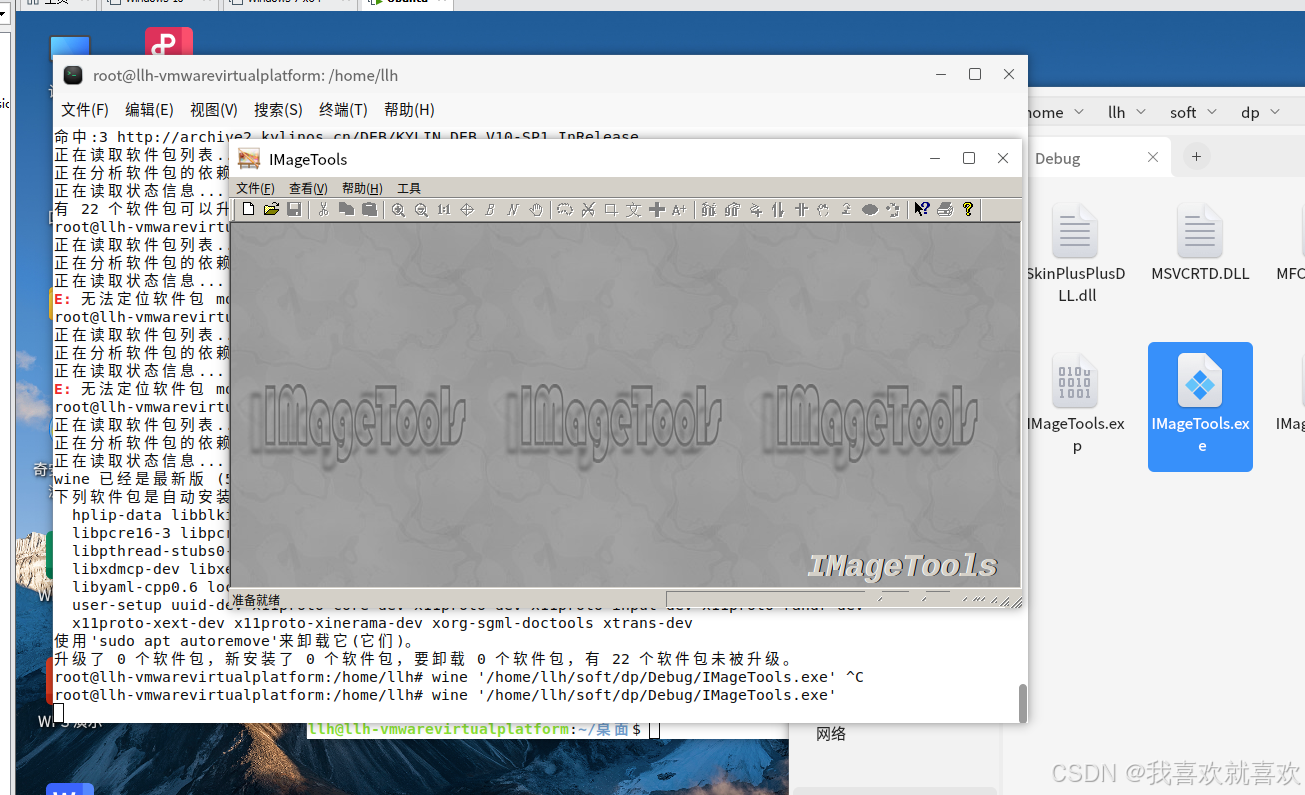
Task: Click the terminal window vertical scrollbar
Action: (x=1022, y=704)
